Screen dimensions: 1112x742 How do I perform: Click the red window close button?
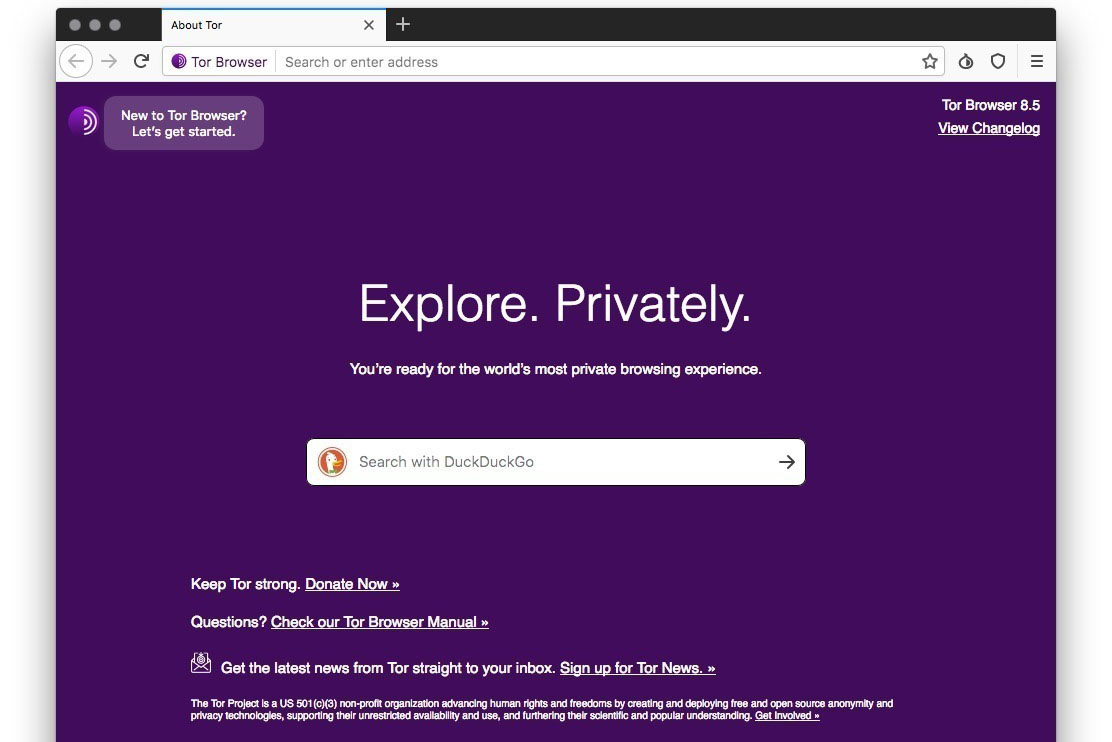click(x=74, y=25)
